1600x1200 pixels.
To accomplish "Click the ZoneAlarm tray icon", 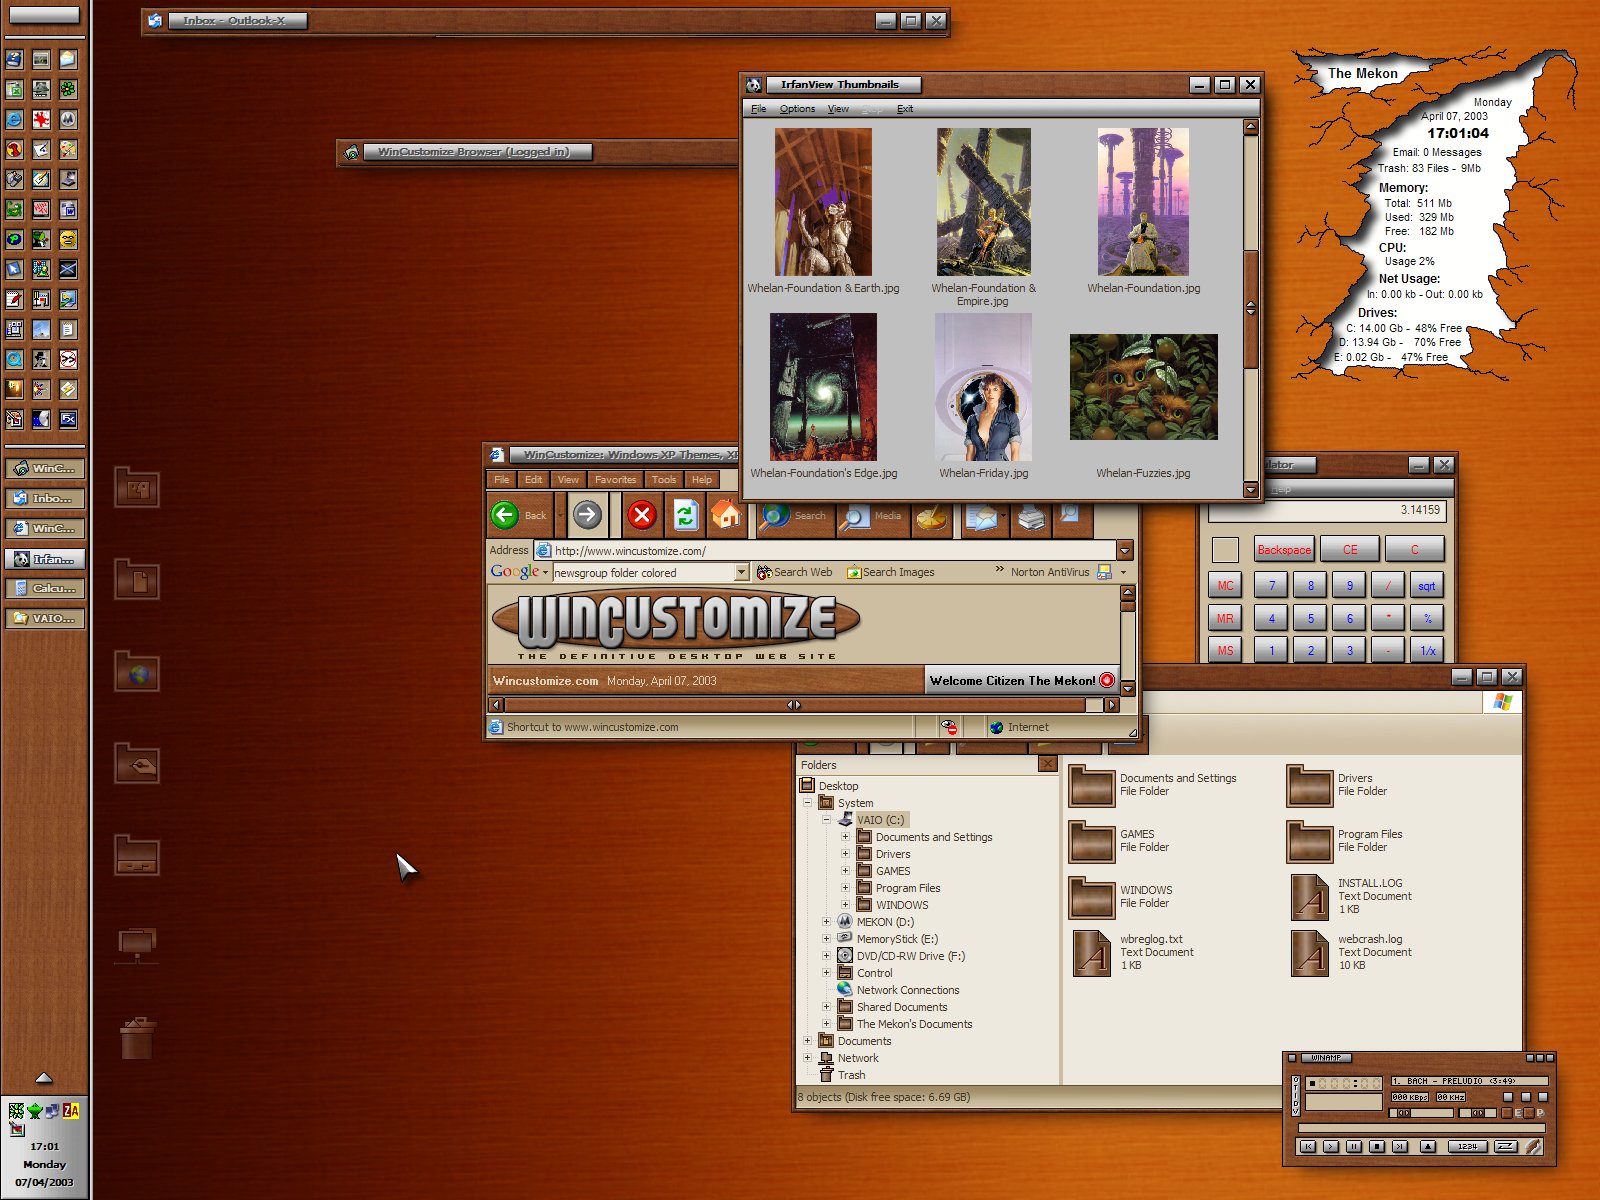I will pyautogui.click(x=71, y=1110).
